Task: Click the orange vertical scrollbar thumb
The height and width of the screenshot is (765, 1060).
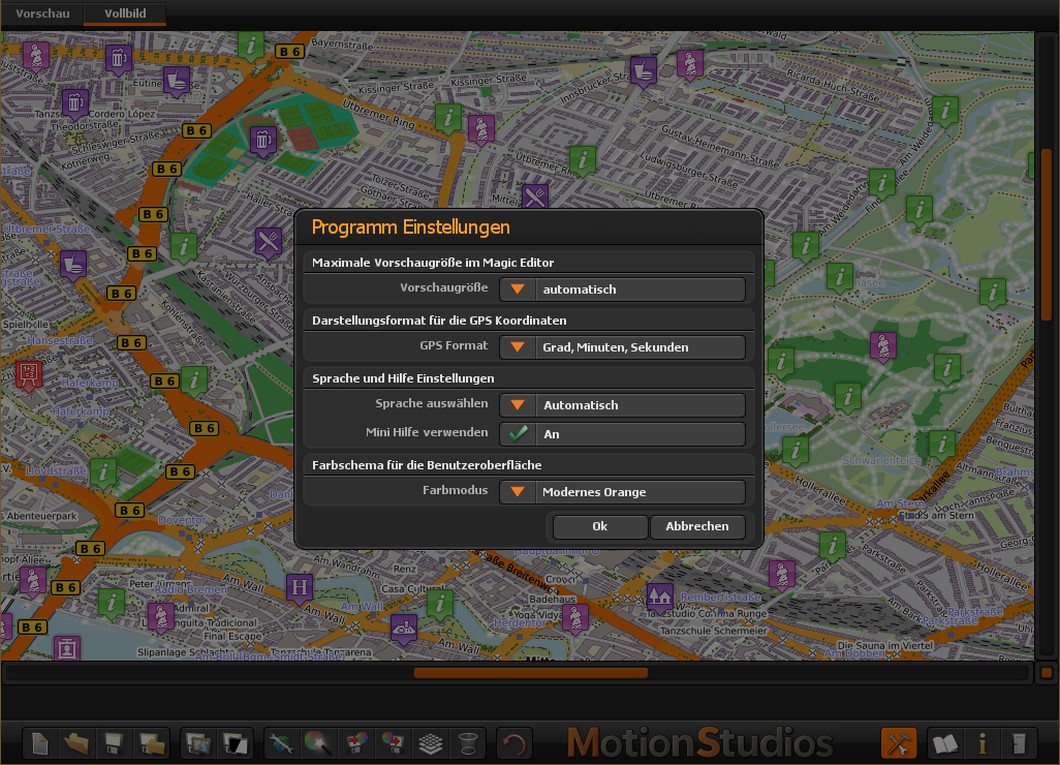Action: pos(1046,235)
